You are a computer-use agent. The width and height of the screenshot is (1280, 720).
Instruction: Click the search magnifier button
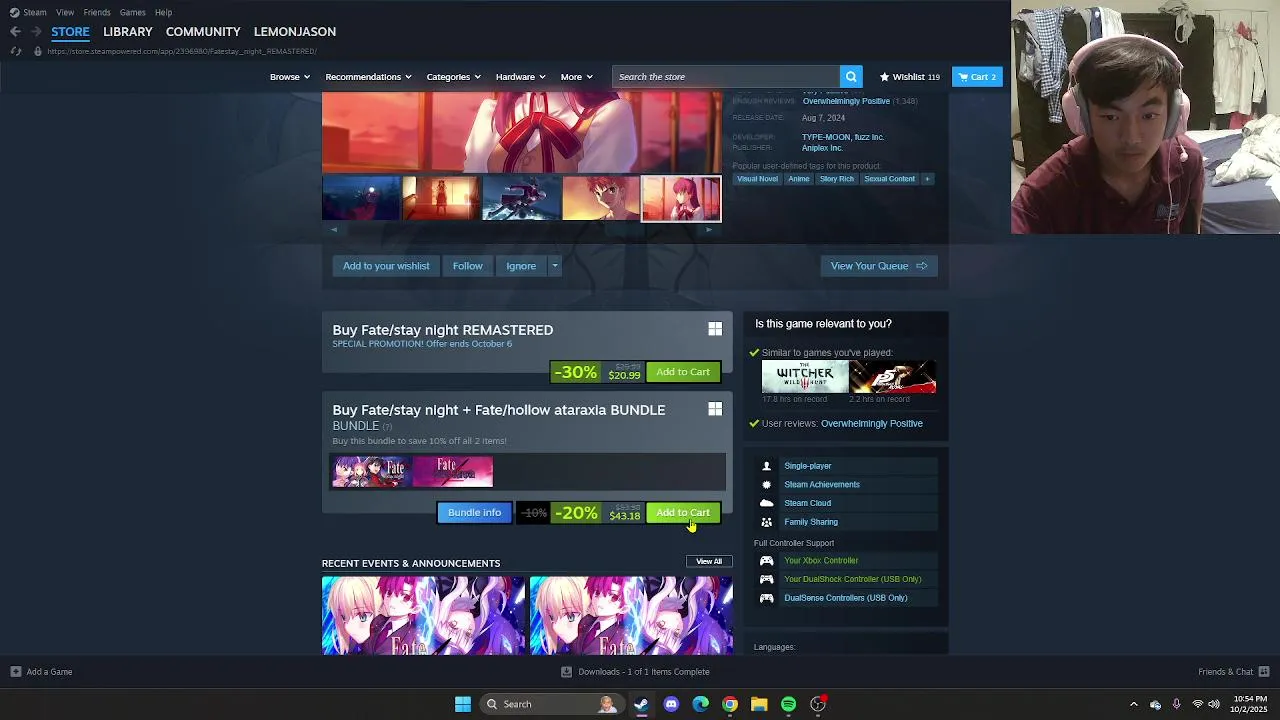click(x=851, y=77)
